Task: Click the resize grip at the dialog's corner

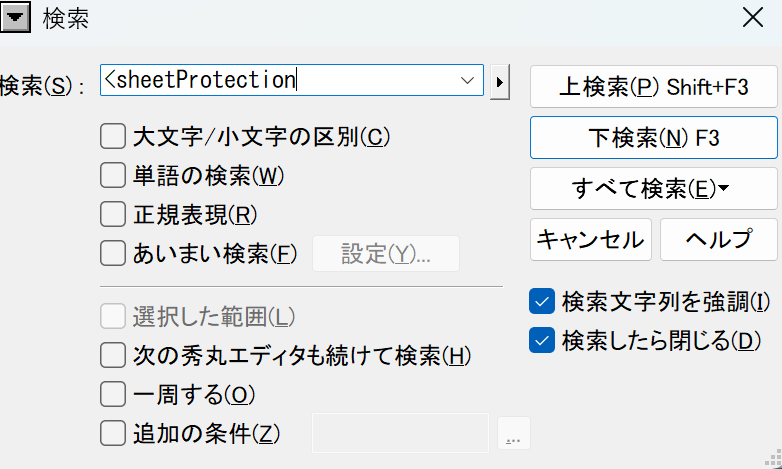Action: point(772,460)
